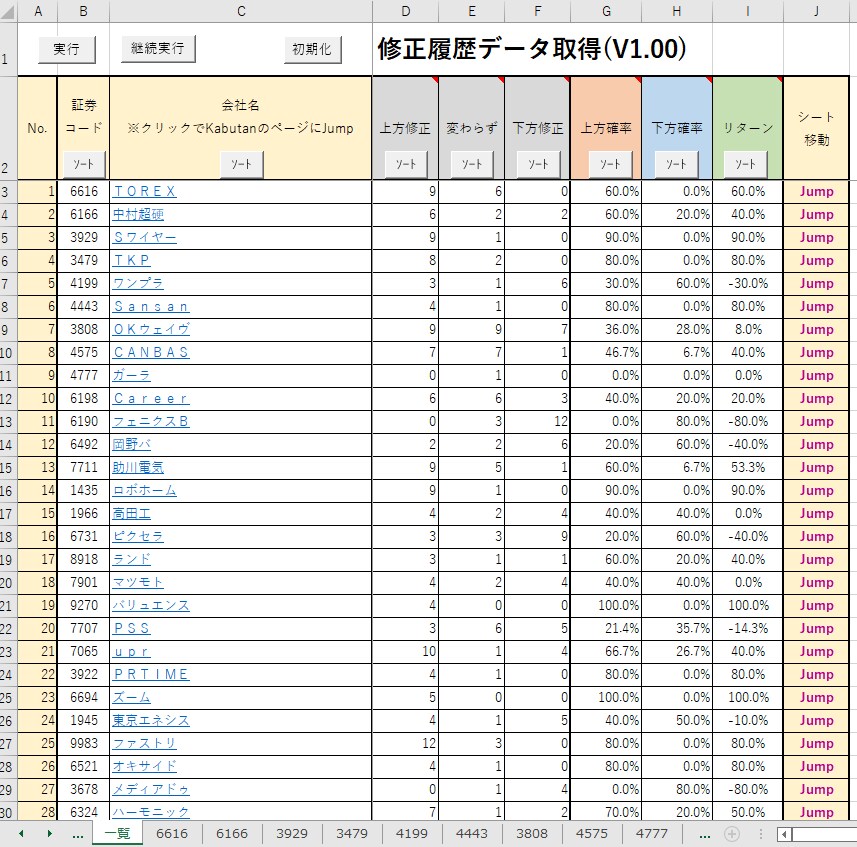Switch to the 4199 sheet tab
Viewport: 857px width, 847px height.
(412, 834)
